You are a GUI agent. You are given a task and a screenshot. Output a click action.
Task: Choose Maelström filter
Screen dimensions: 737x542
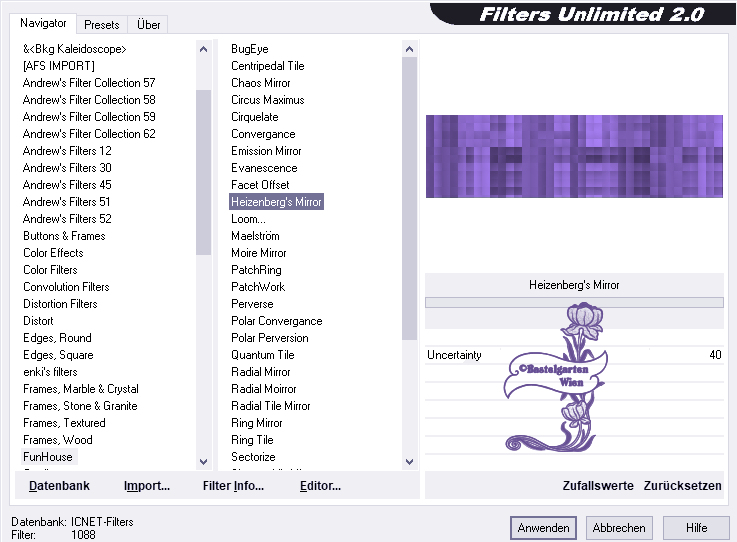click(255, 236)
